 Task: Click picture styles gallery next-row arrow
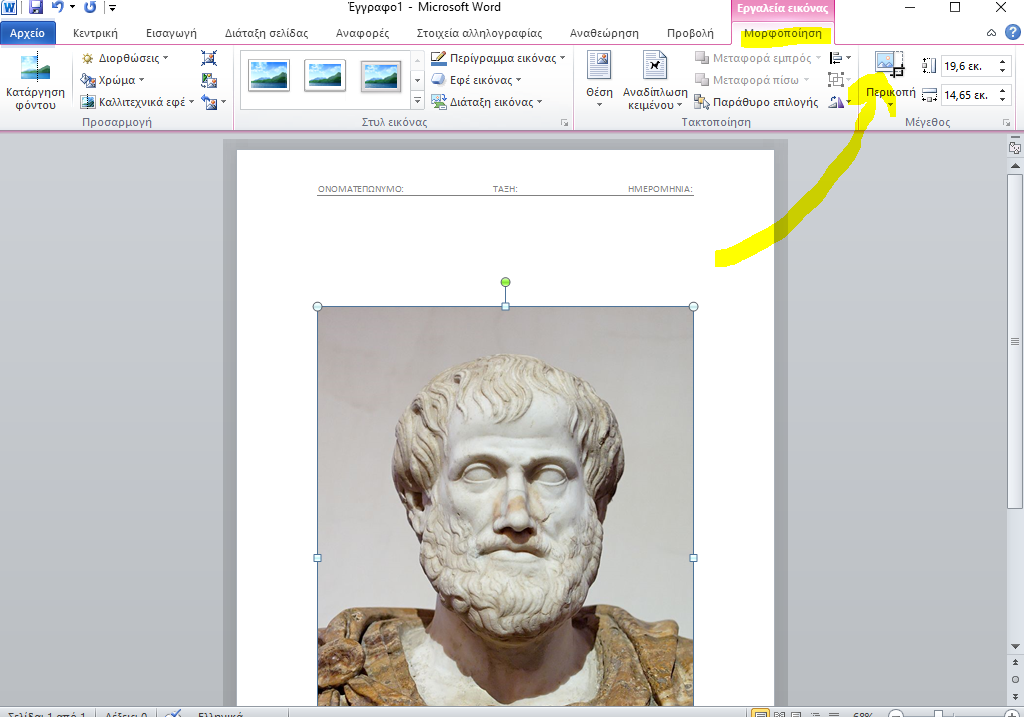(417, 80)
